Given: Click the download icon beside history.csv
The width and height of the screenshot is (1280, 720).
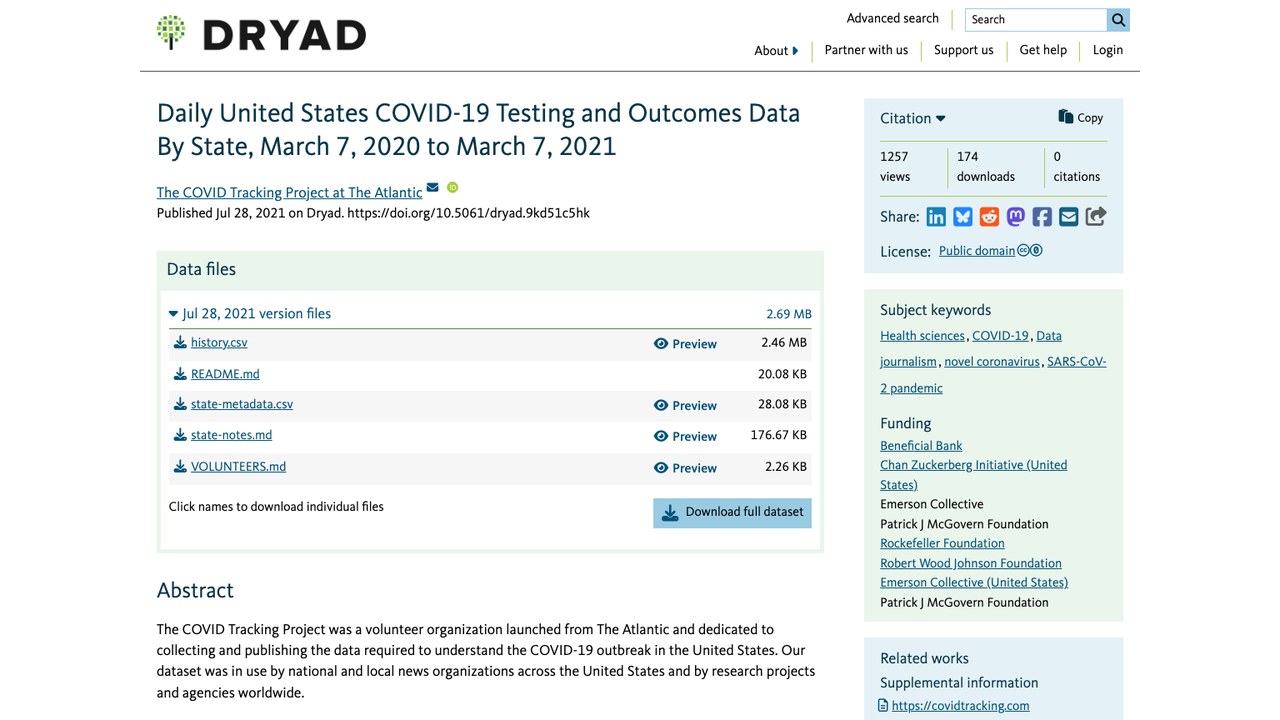Looking at the screenshot, I should [x=180, y=342].
